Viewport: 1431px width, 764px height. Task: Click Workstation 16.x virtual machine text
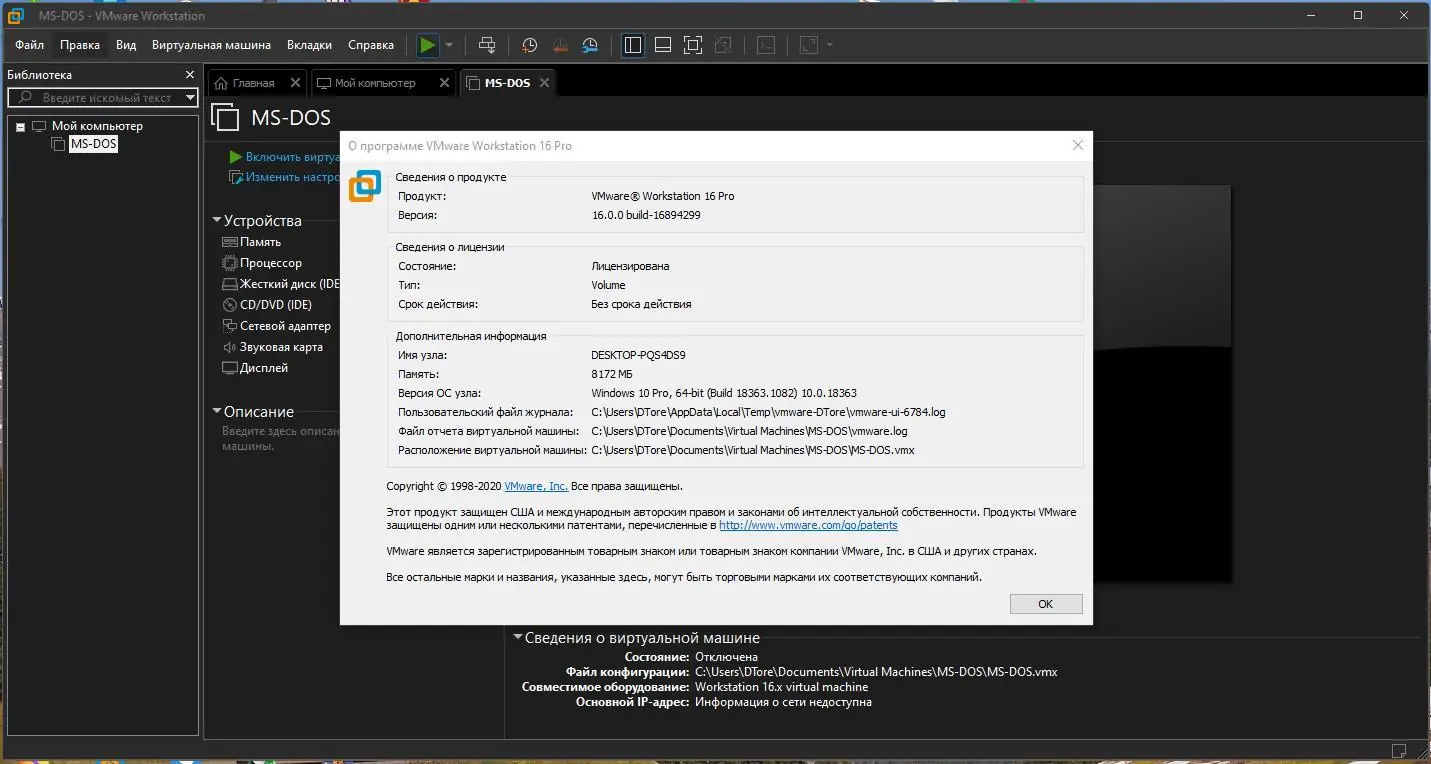[x=781, y=687]
